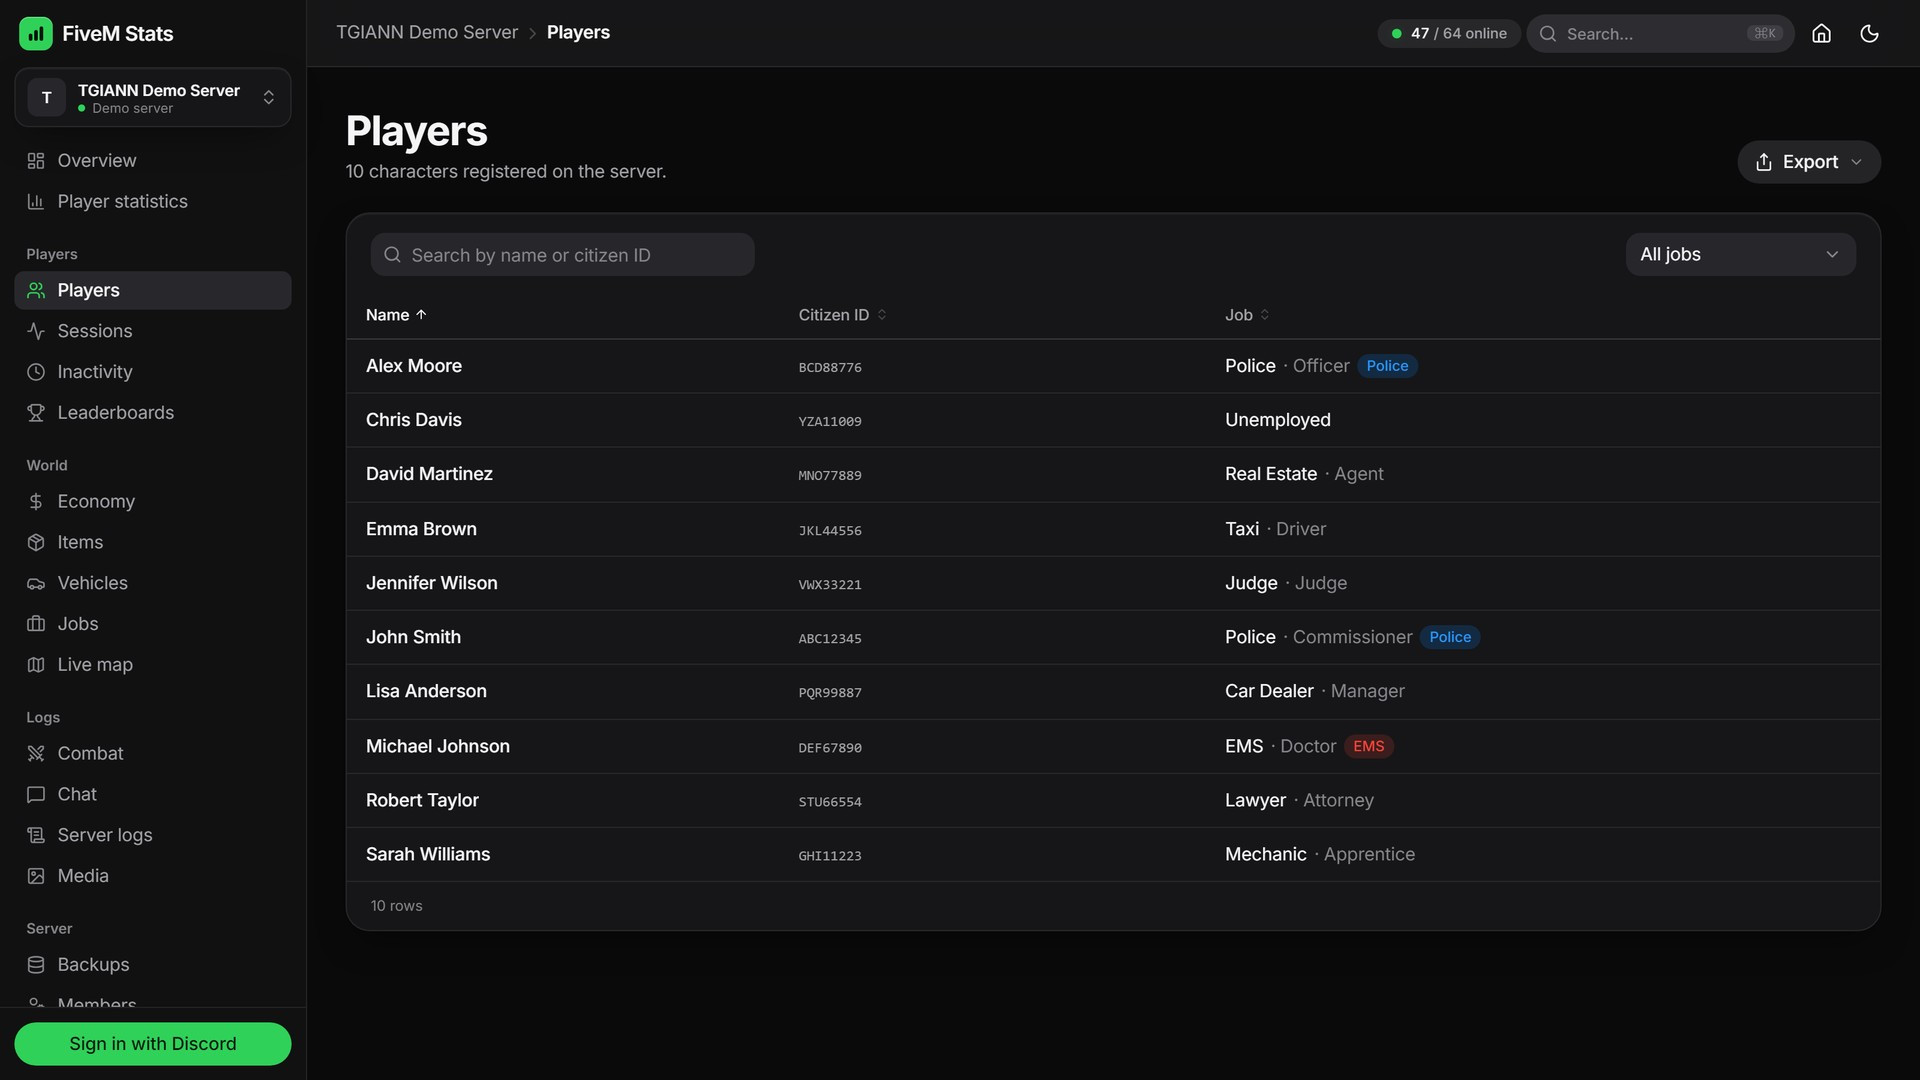The image size is (1920, 1080).
Task: Click the Live map icon
Action: click(36, 665)
